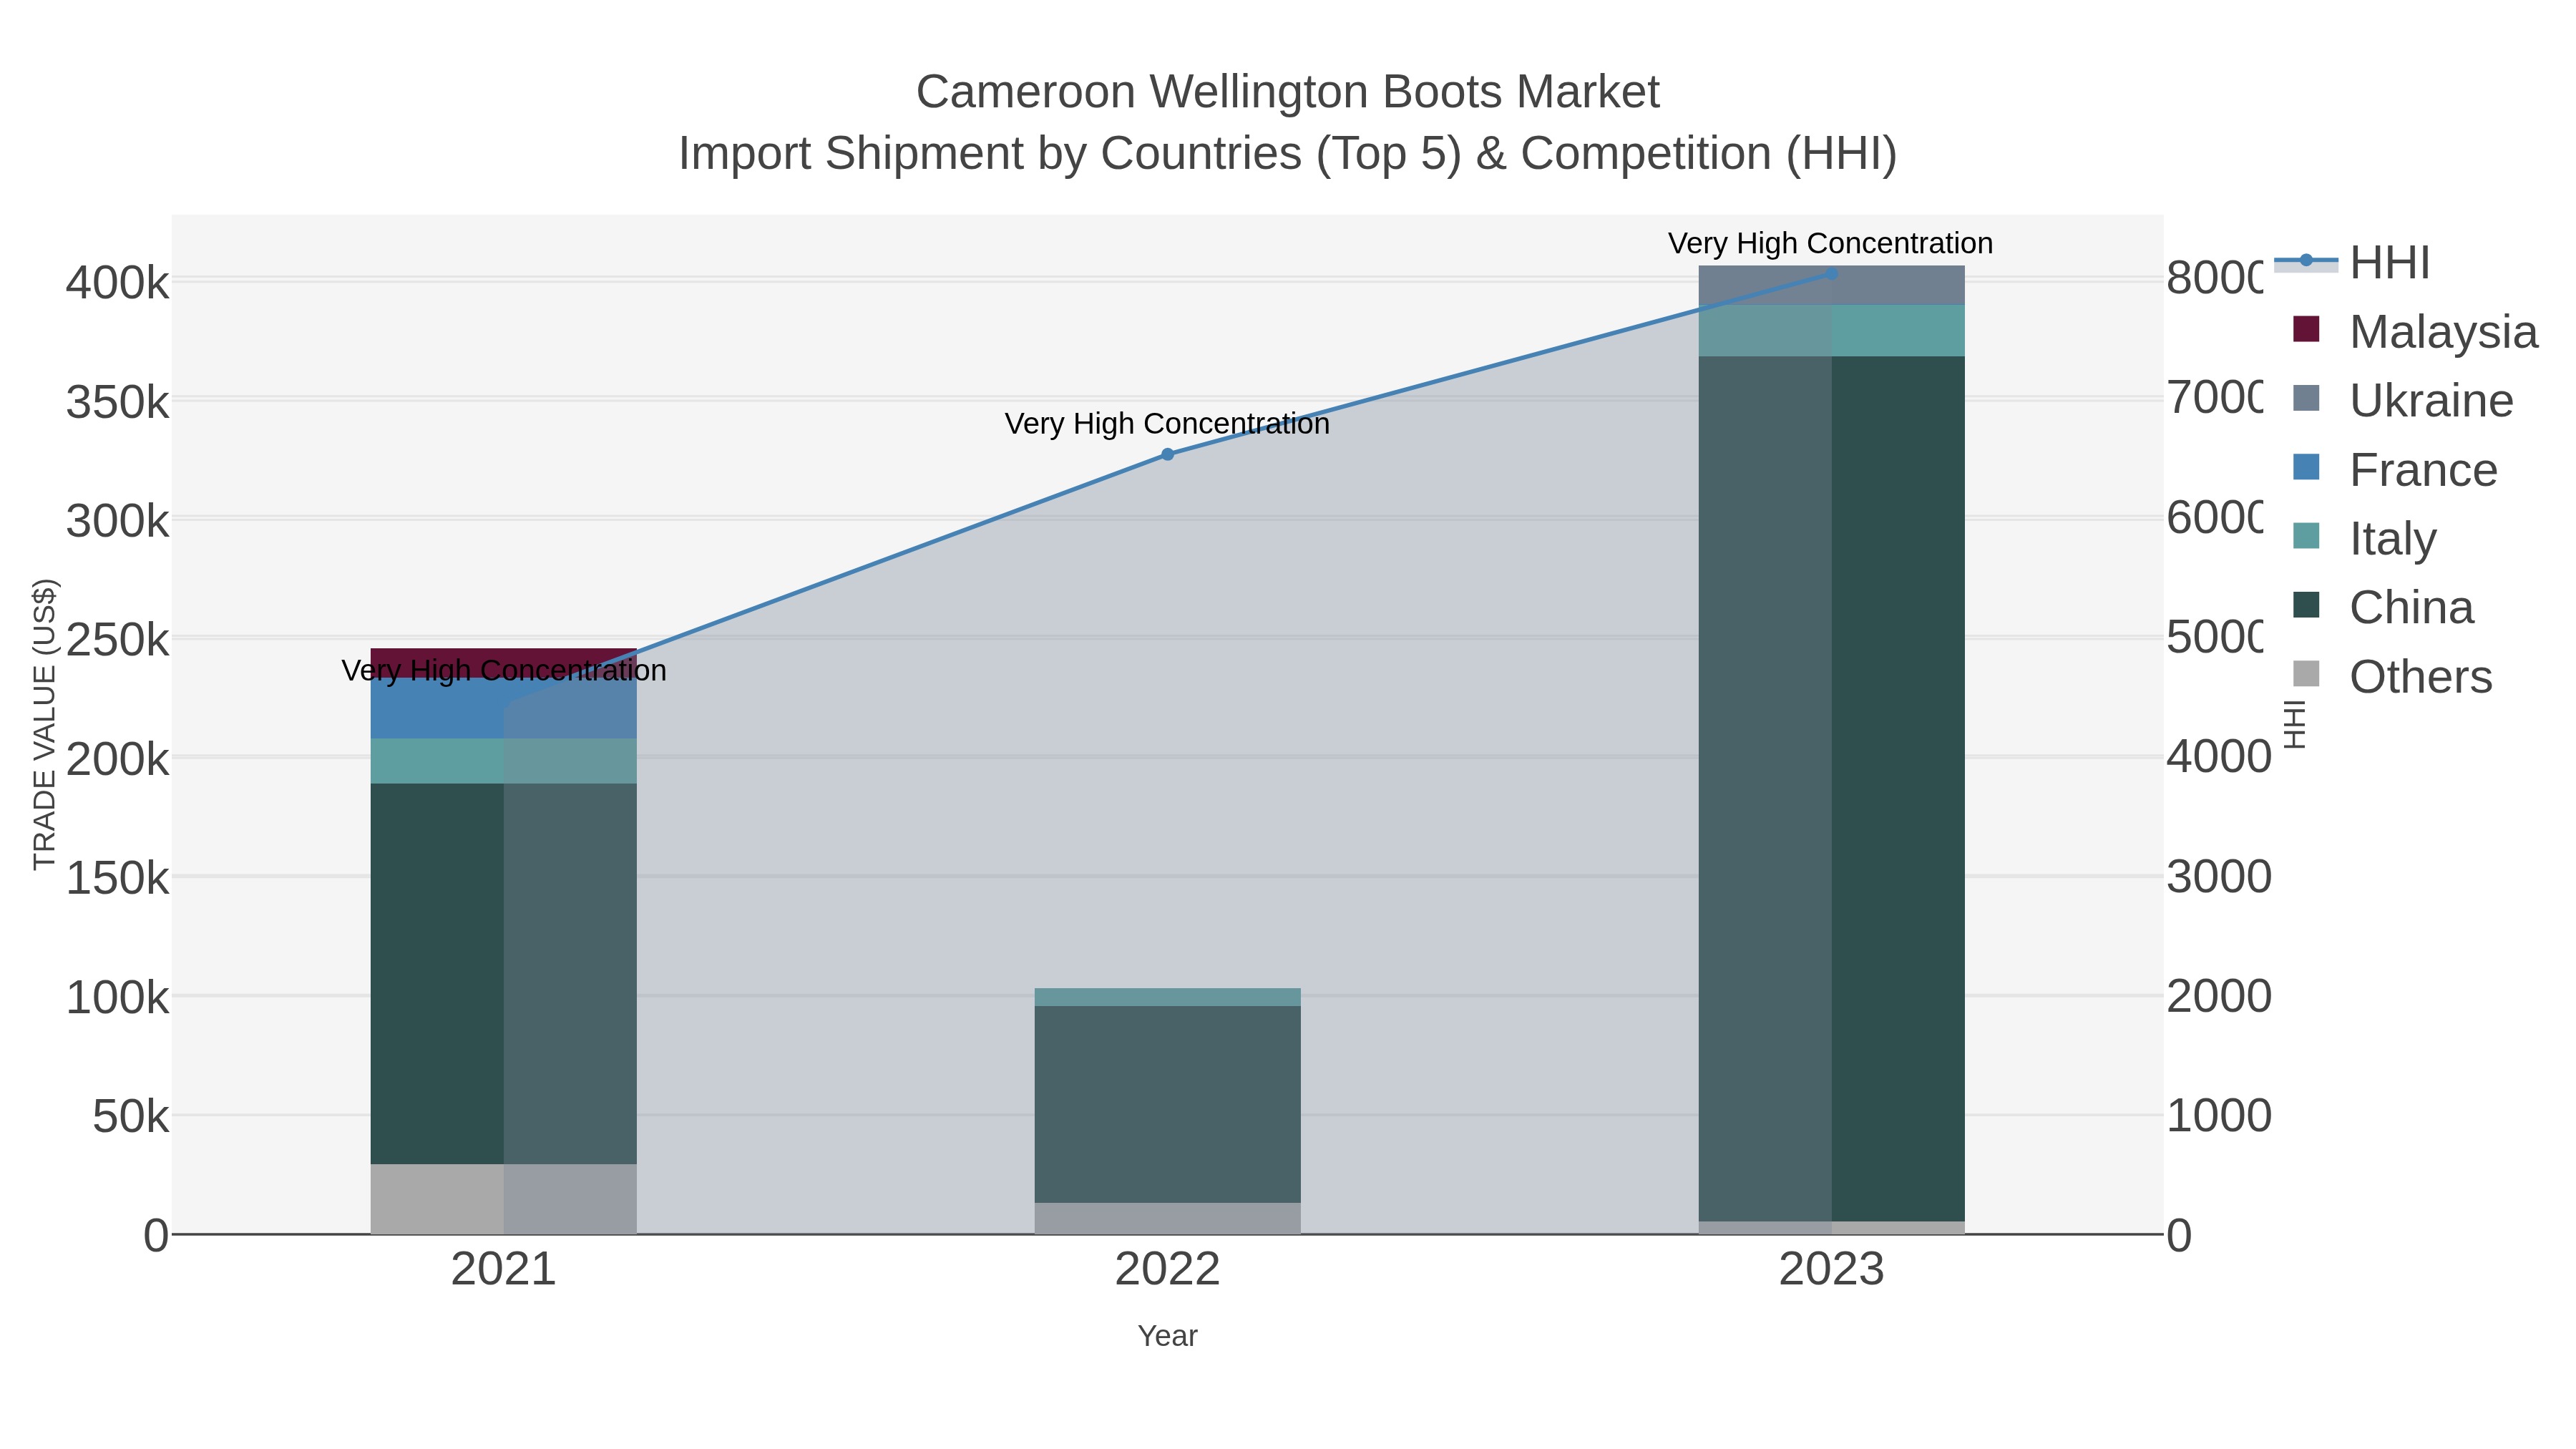Click the Malaysia maroon legend swatch
Image resolution: width=2576 pixels, height=1449 pixels.
(2306, 328)
